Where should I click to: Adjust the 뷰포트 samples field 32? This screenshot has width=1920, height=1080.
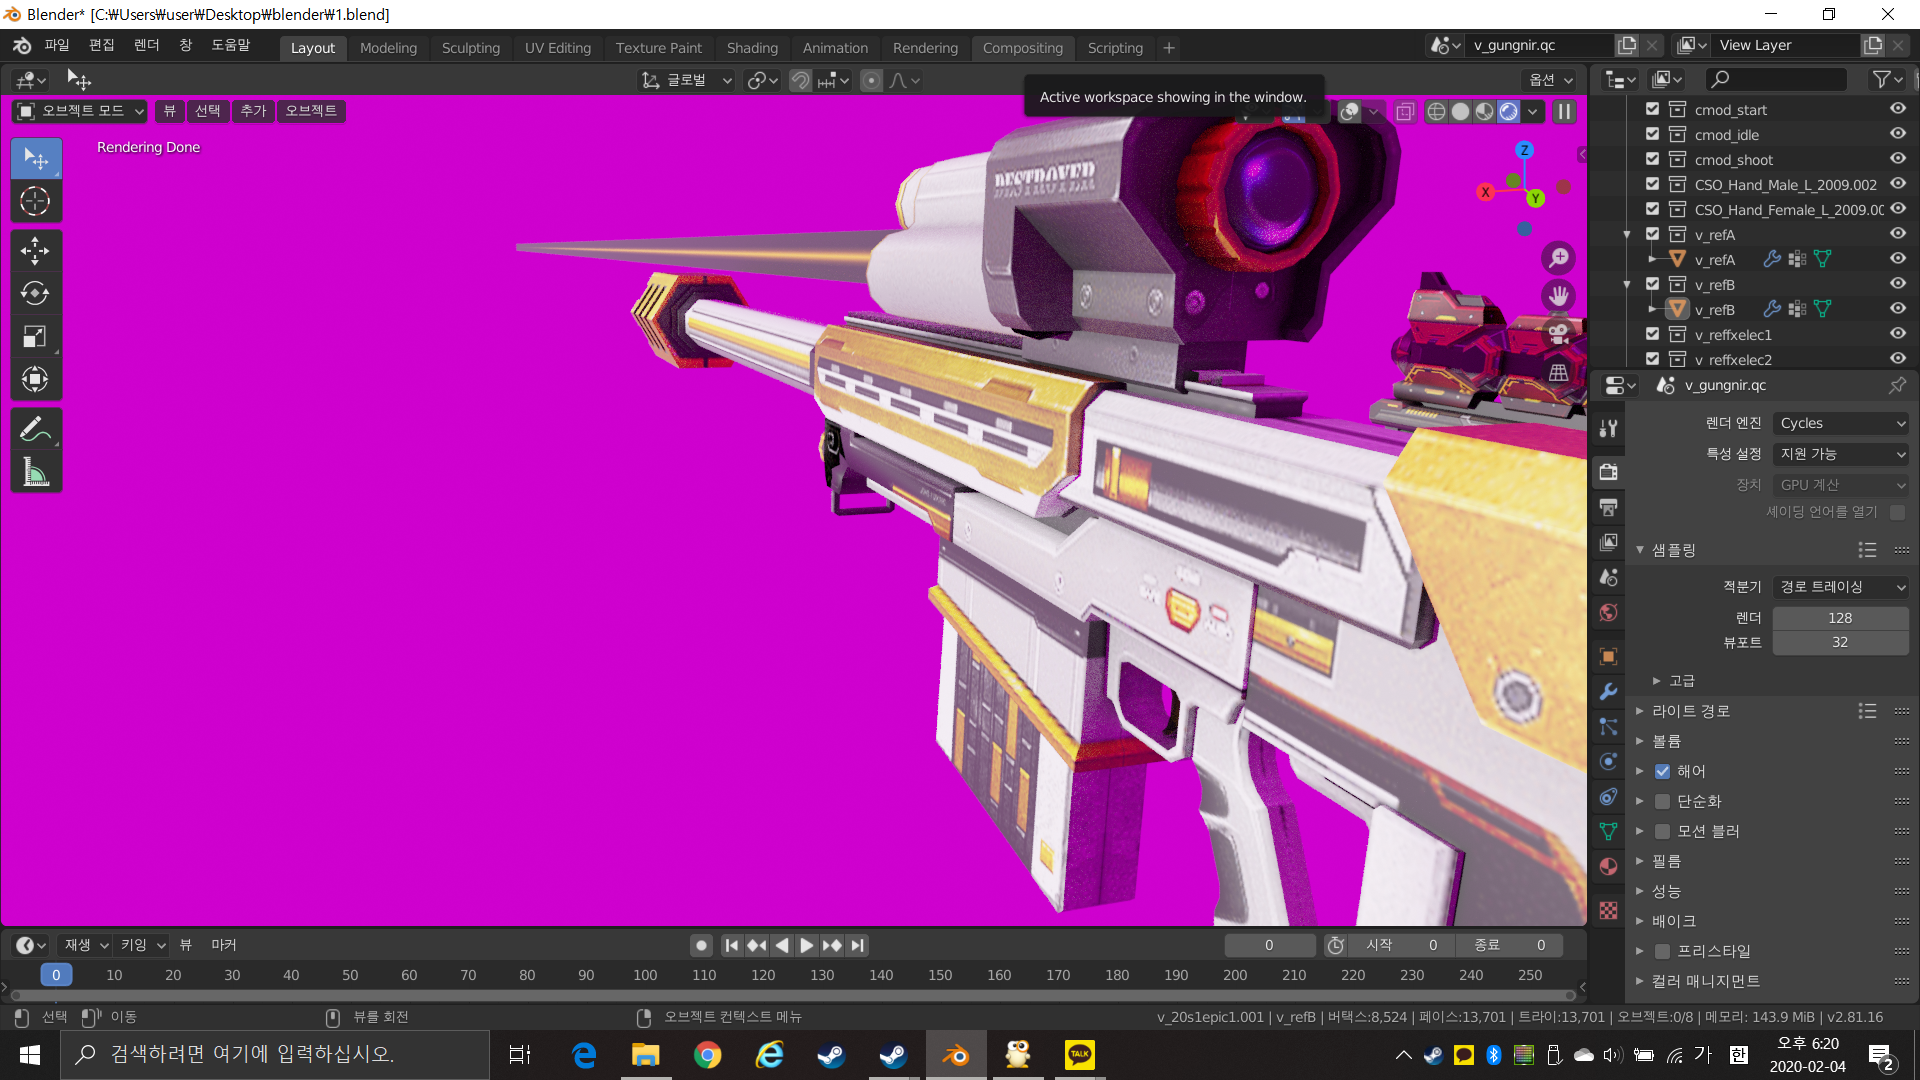pyautogui.click(x=1841, y=642)
